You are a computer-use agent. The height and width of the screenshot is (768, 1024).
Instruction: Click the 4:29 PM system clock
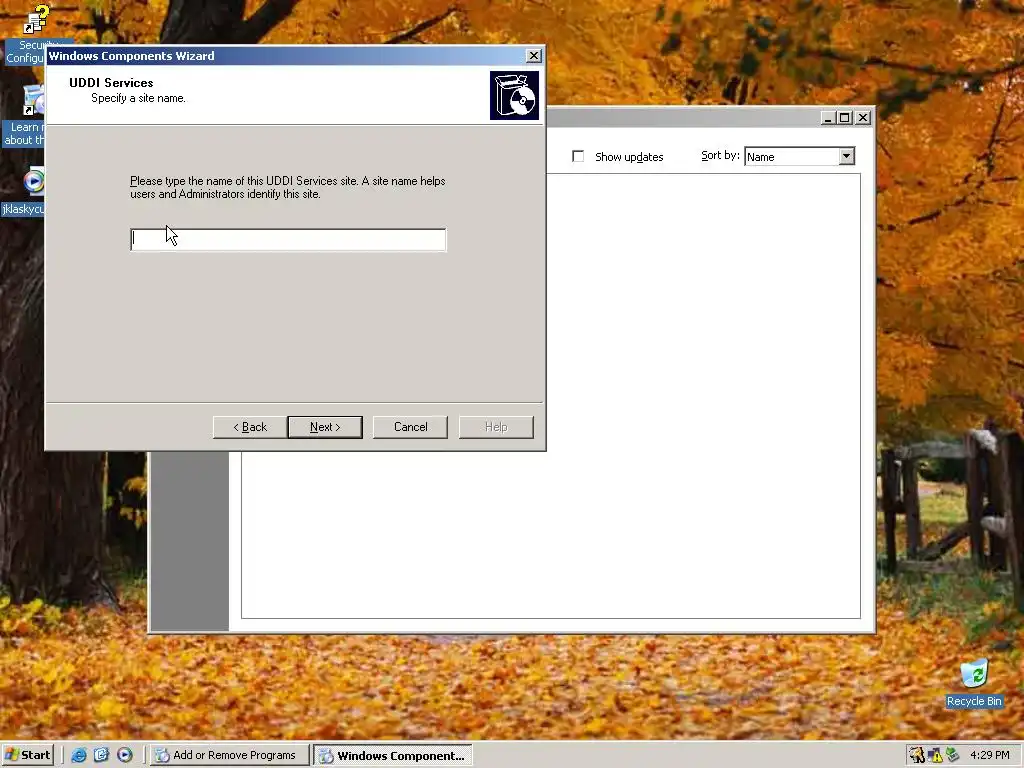989,755
